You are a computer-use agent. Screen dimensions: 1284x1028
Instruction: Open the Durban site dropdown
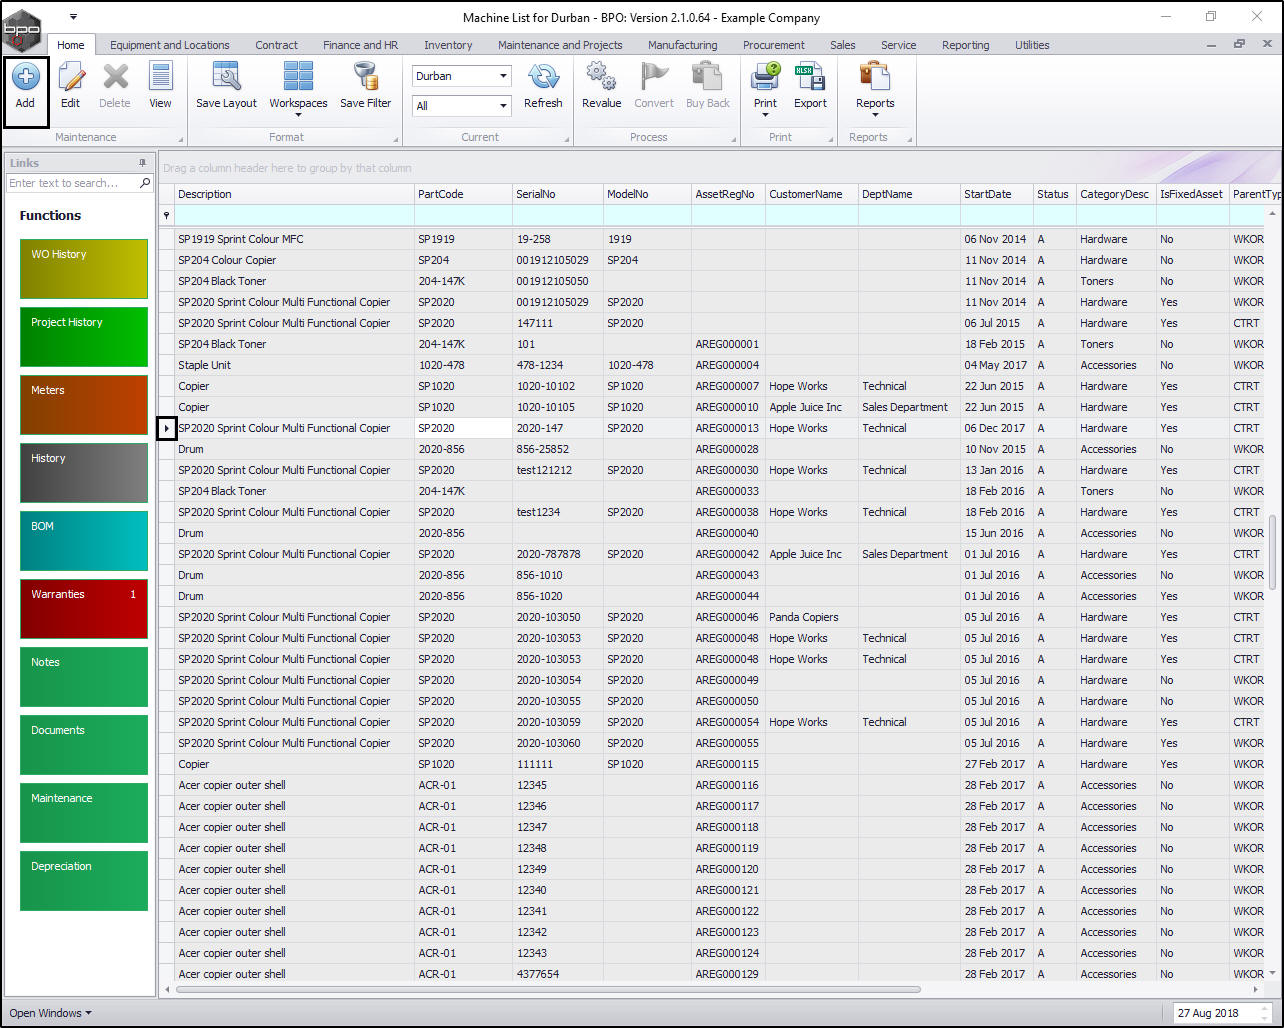coord(501,76)
